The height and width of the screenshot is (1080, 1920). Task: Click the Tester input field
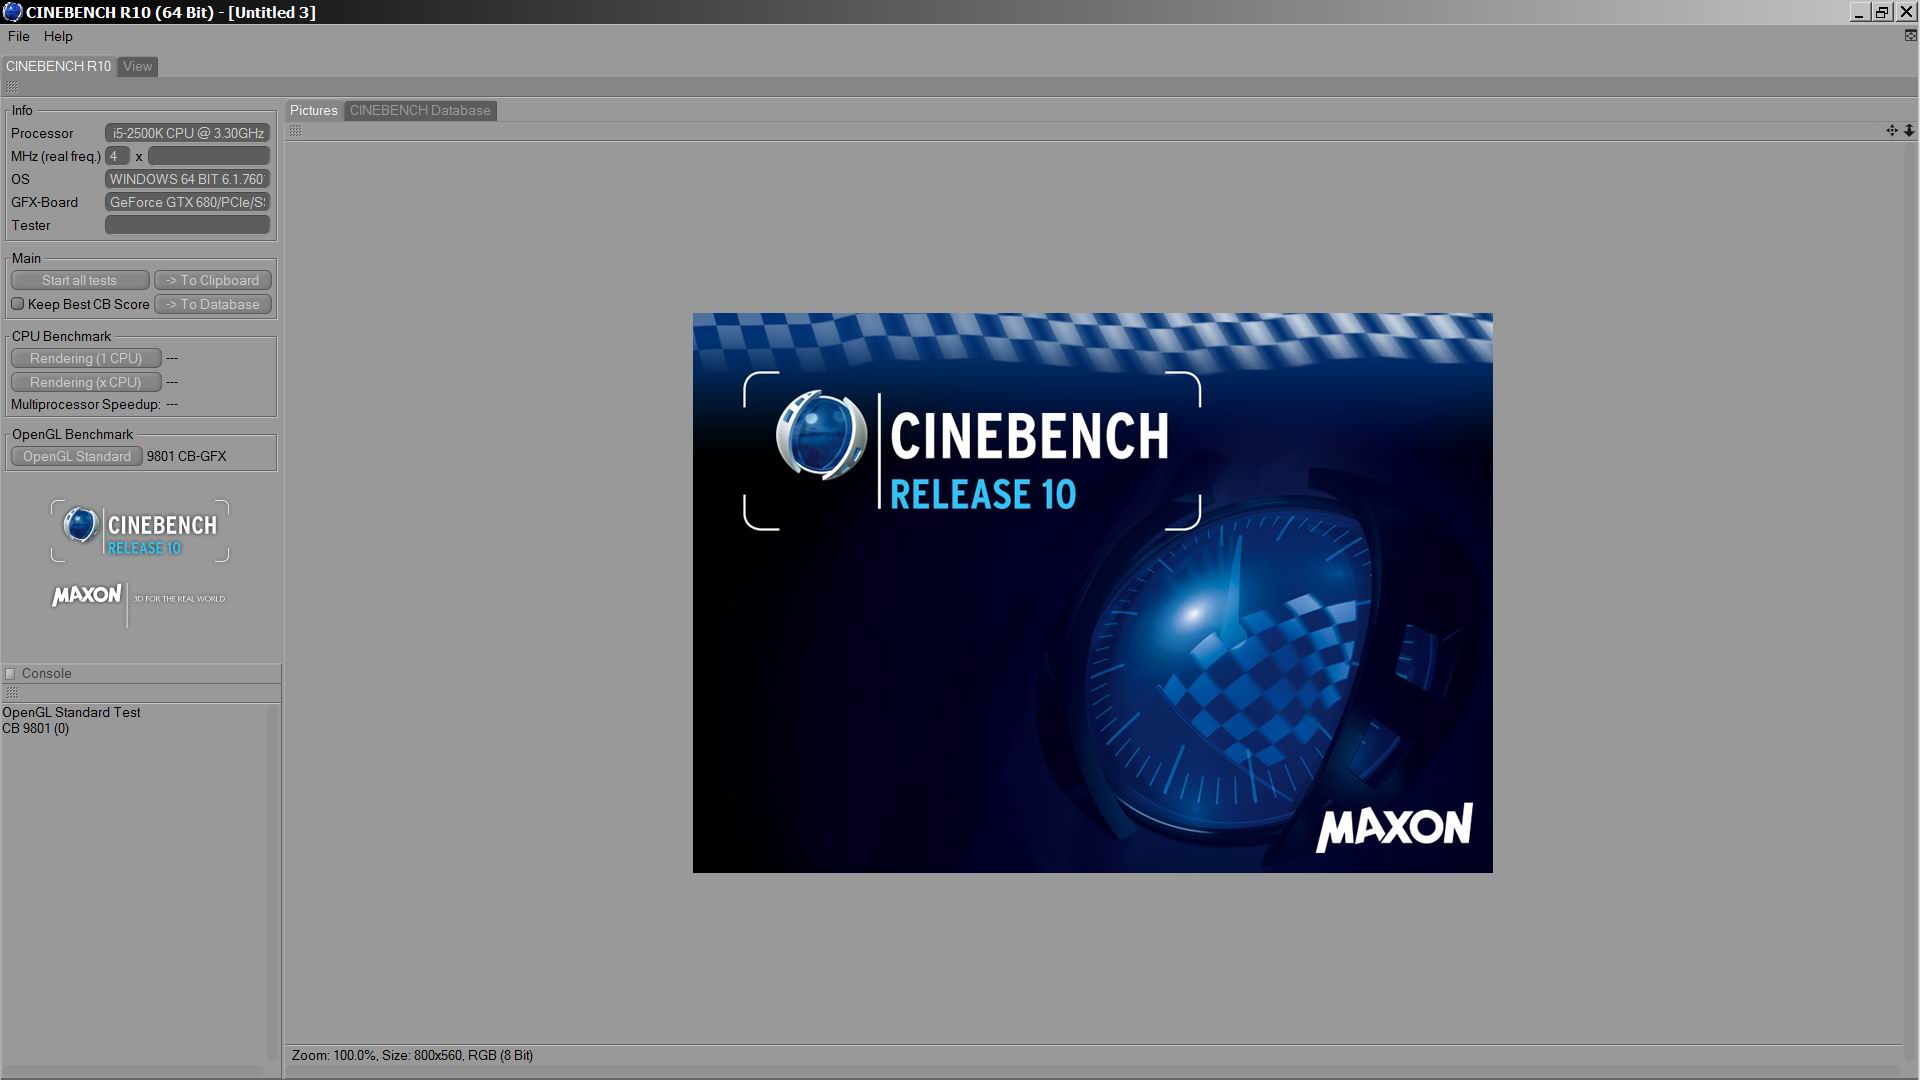[188, 226]
